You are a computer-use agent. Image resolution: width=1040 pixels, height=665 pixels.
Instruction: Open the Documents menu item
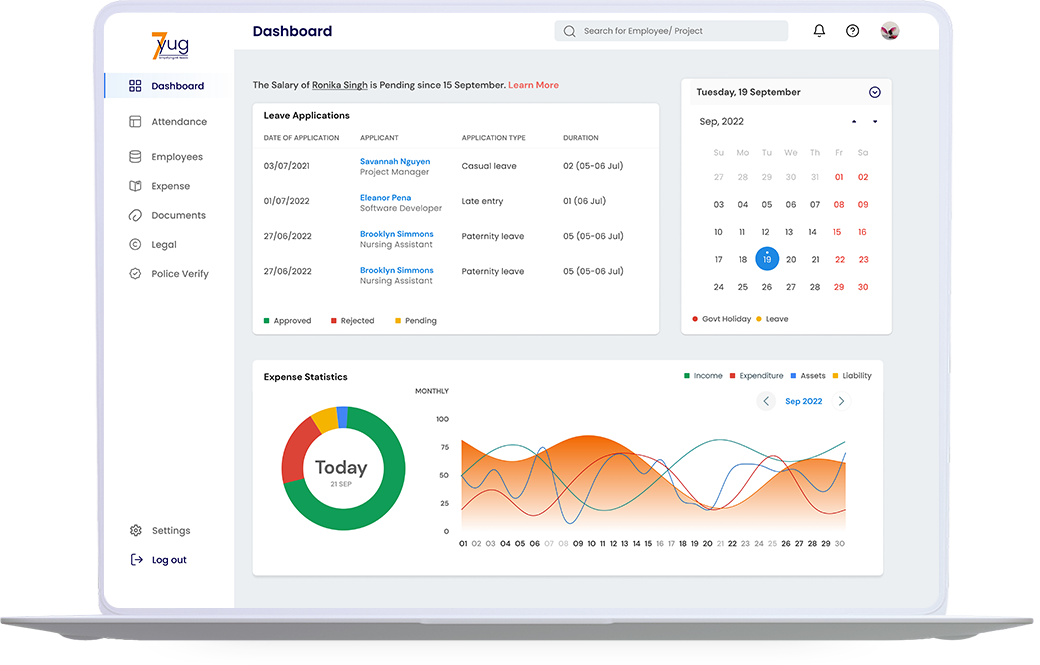tap(178, 216)
